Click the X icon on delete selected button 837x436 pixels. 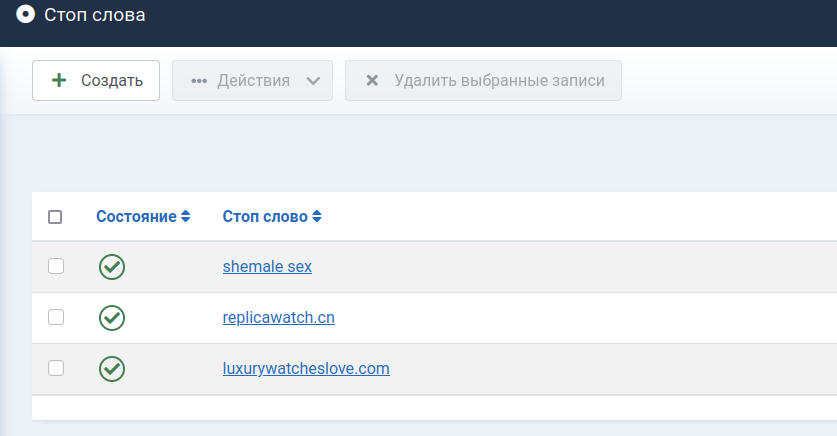[372, 81]
